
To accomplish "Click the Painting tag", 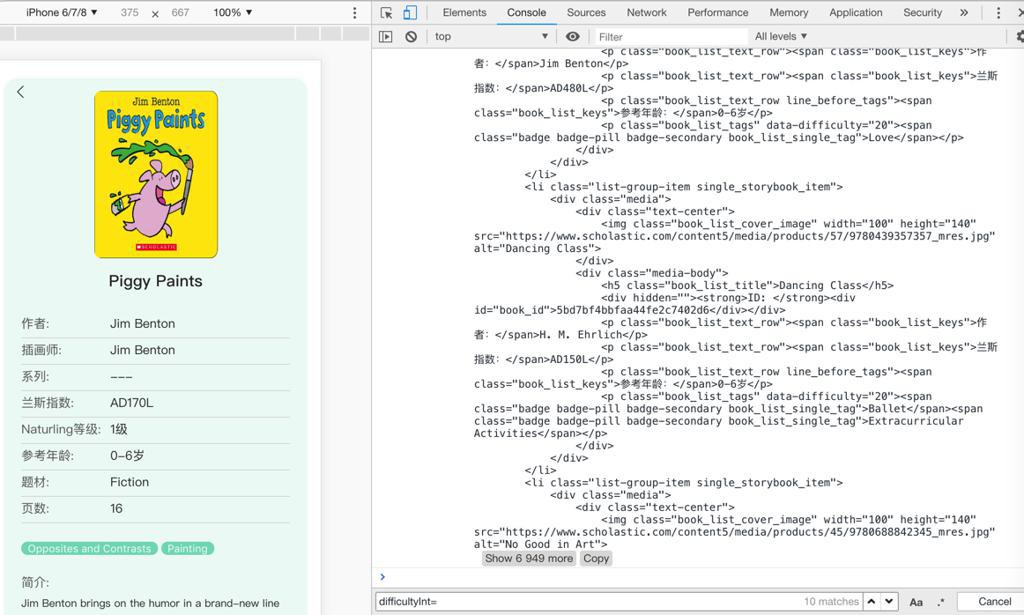I will coord(187,548).
